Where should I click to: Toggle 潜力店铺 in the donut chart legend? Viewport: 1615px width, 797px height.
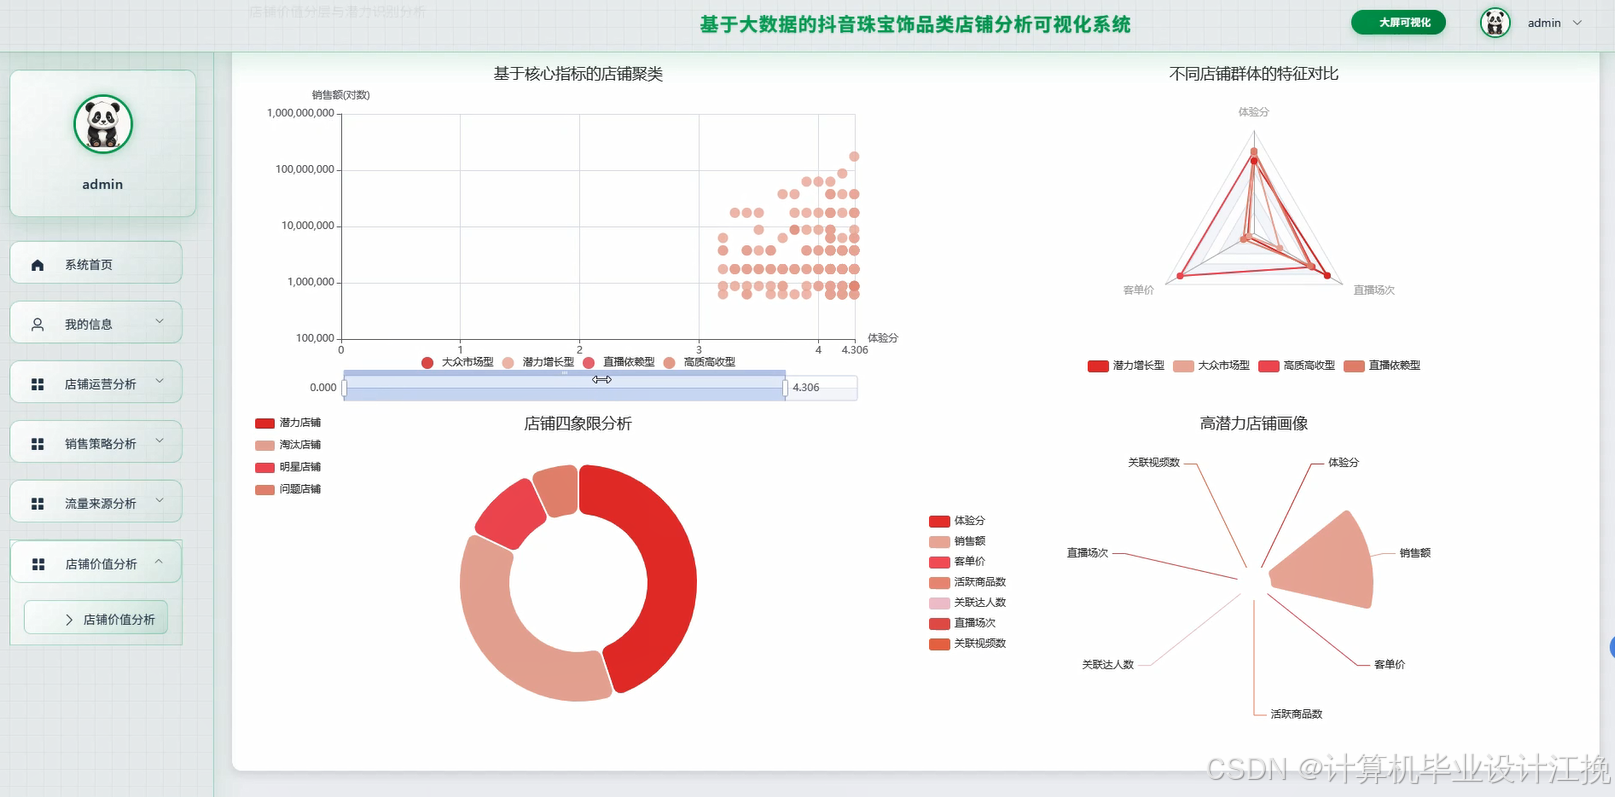coord(288,423)
